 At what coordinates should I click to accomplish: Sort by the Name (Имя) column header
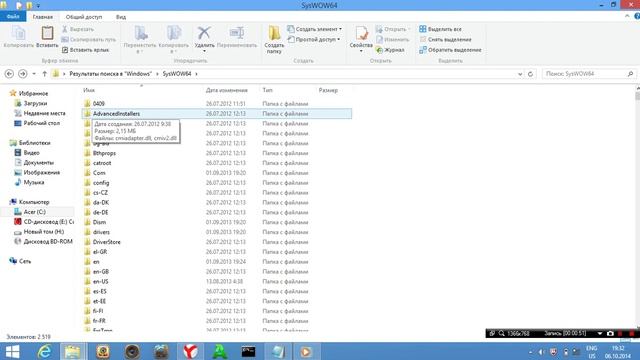[89, 90]
